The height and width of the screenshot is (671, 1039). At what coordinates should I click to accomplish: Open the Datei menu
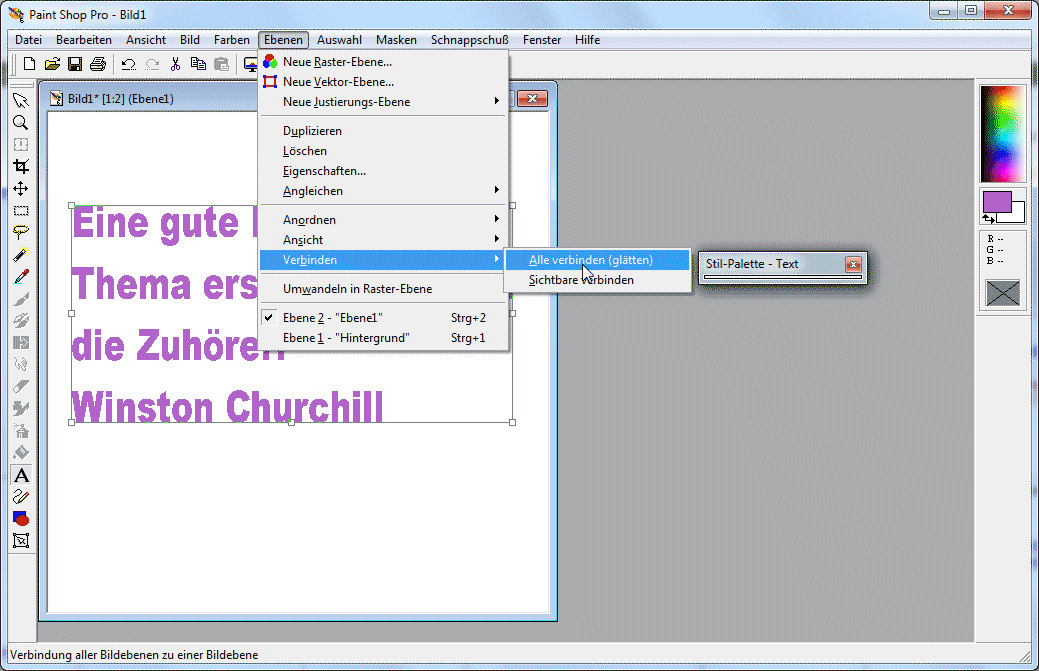(x=28, y=40)
